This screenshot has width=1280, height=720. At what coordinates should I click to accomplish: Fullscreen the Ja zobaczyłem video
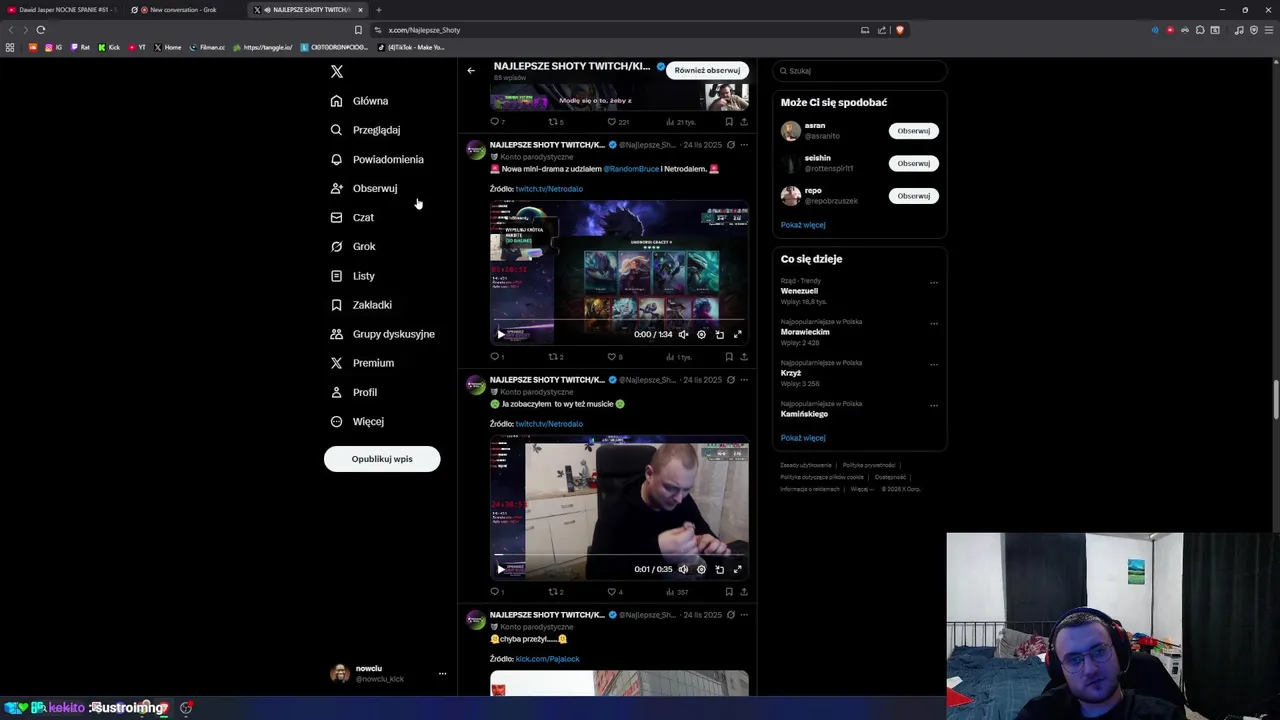pos(738,570)
